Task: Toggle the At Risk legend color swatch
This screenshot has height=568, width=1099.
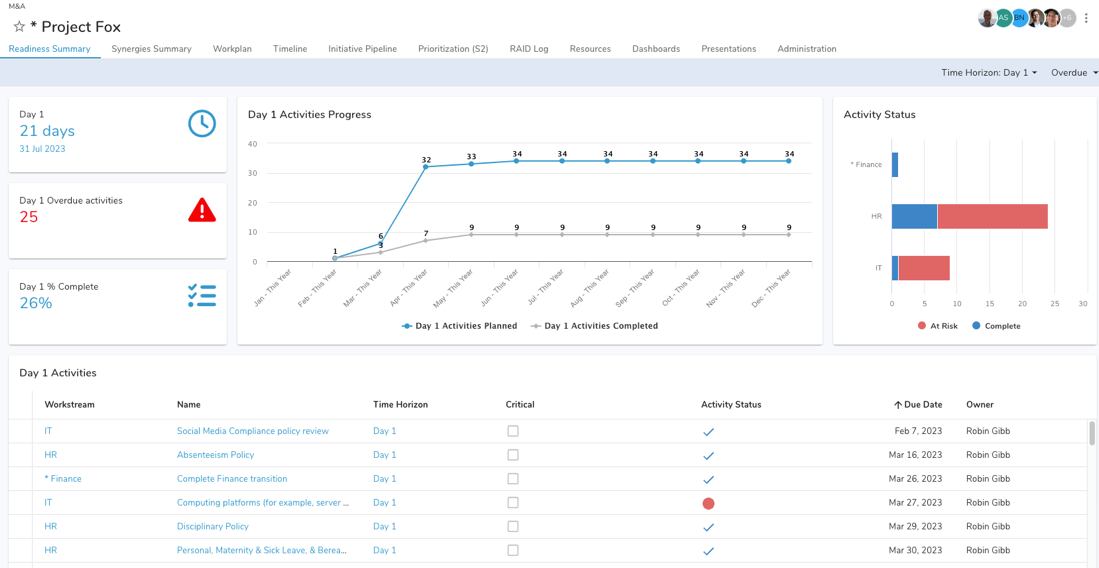Action: coord(922,326)
